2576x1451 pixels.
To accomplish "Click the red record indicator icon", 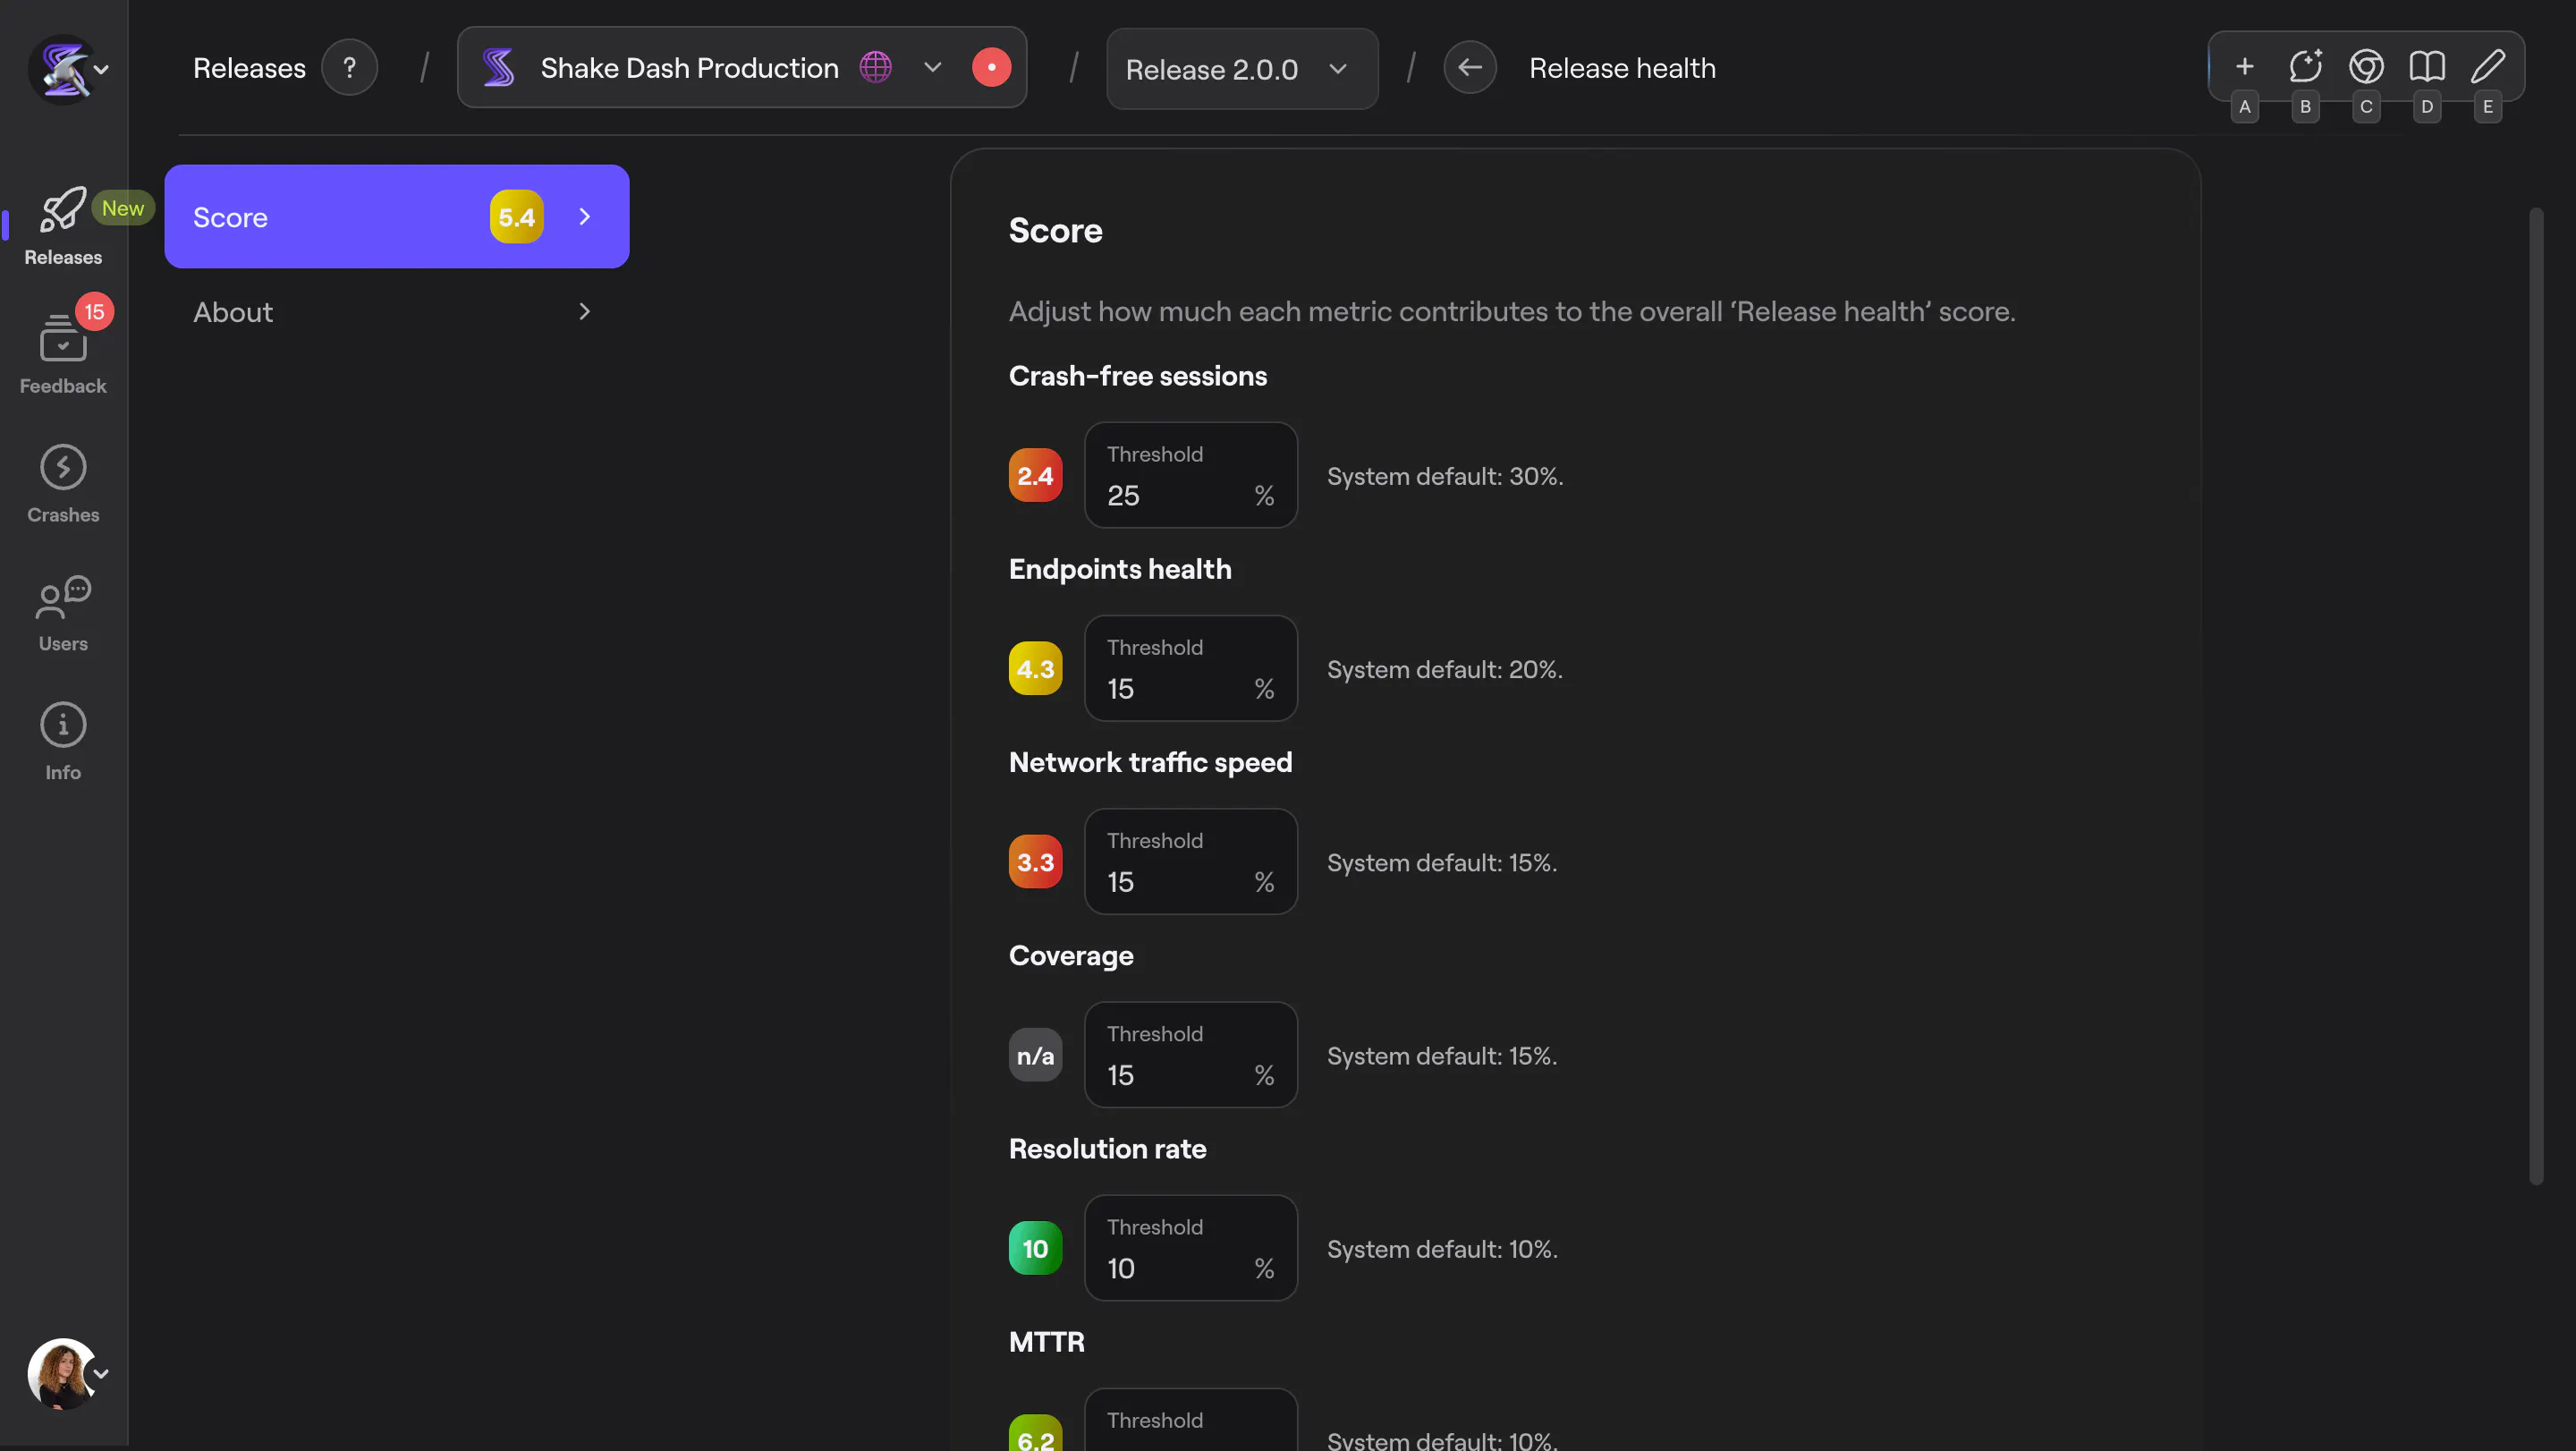I will [991, 68].
